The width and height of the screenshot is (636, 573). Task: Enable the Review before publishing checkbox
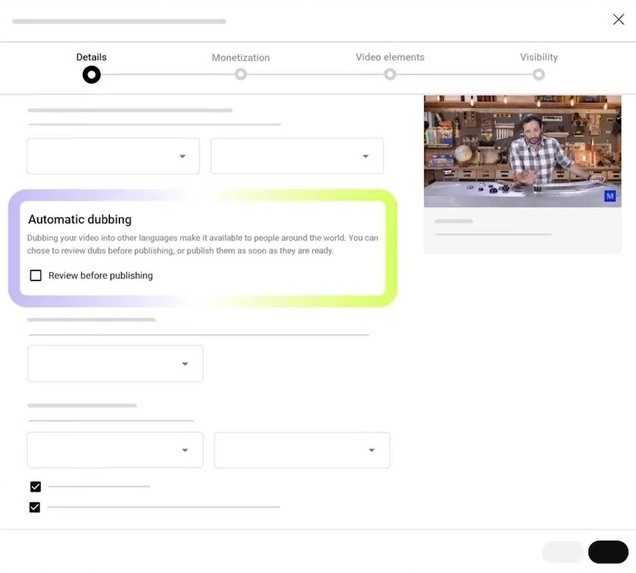tap(36, 275)
